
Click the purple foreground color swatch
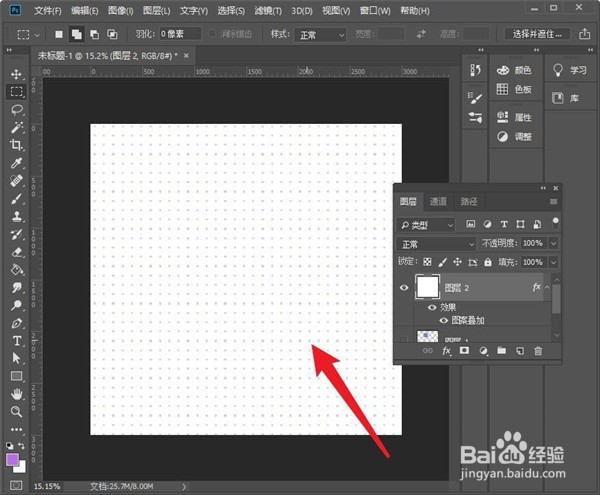click(x=12, y=460)
